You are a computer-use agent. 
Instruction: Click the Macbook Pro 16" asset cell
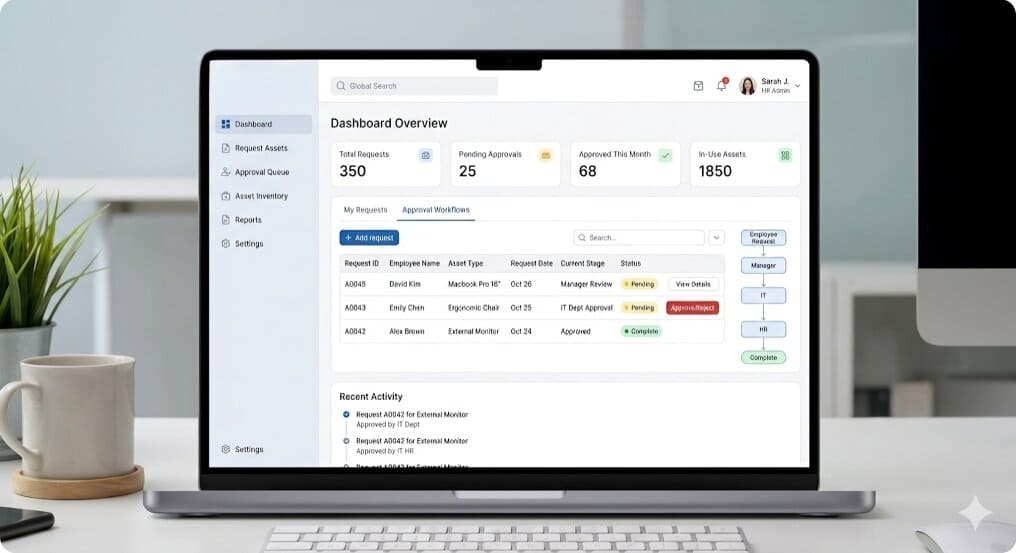click(x=474, y=284)
